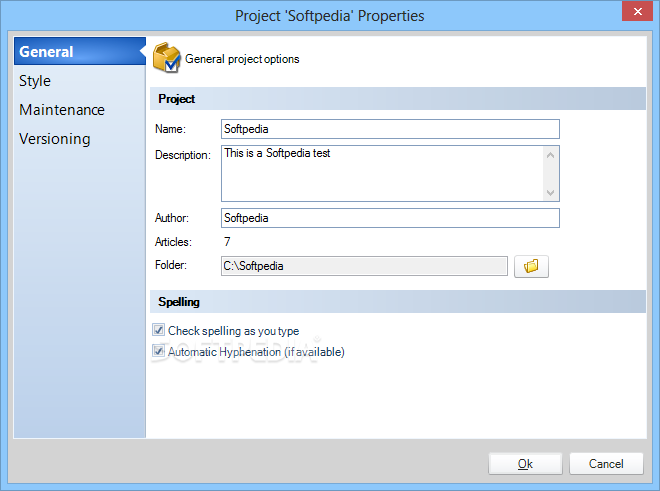Click the 'Project' section header
This screenshot has width=660, height=491.
click(398, 99)
